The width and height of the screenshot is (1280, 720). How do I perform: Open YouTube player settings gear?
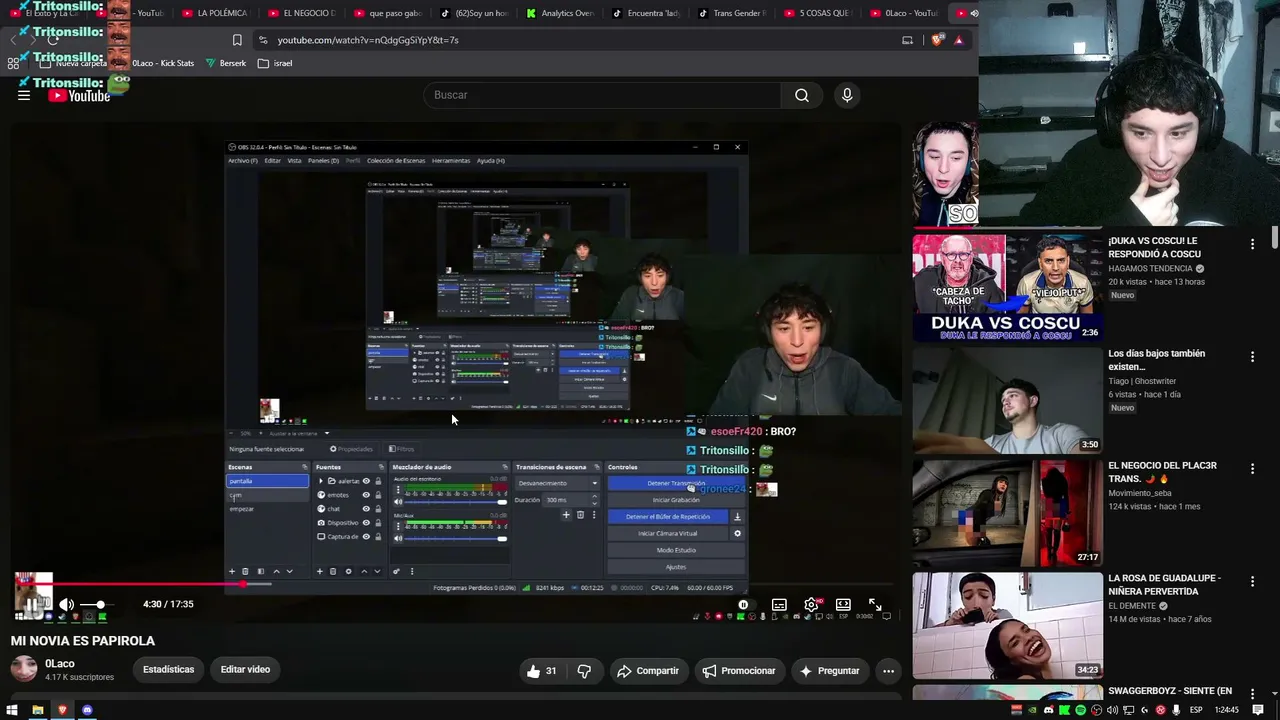[x=811, y=605]
